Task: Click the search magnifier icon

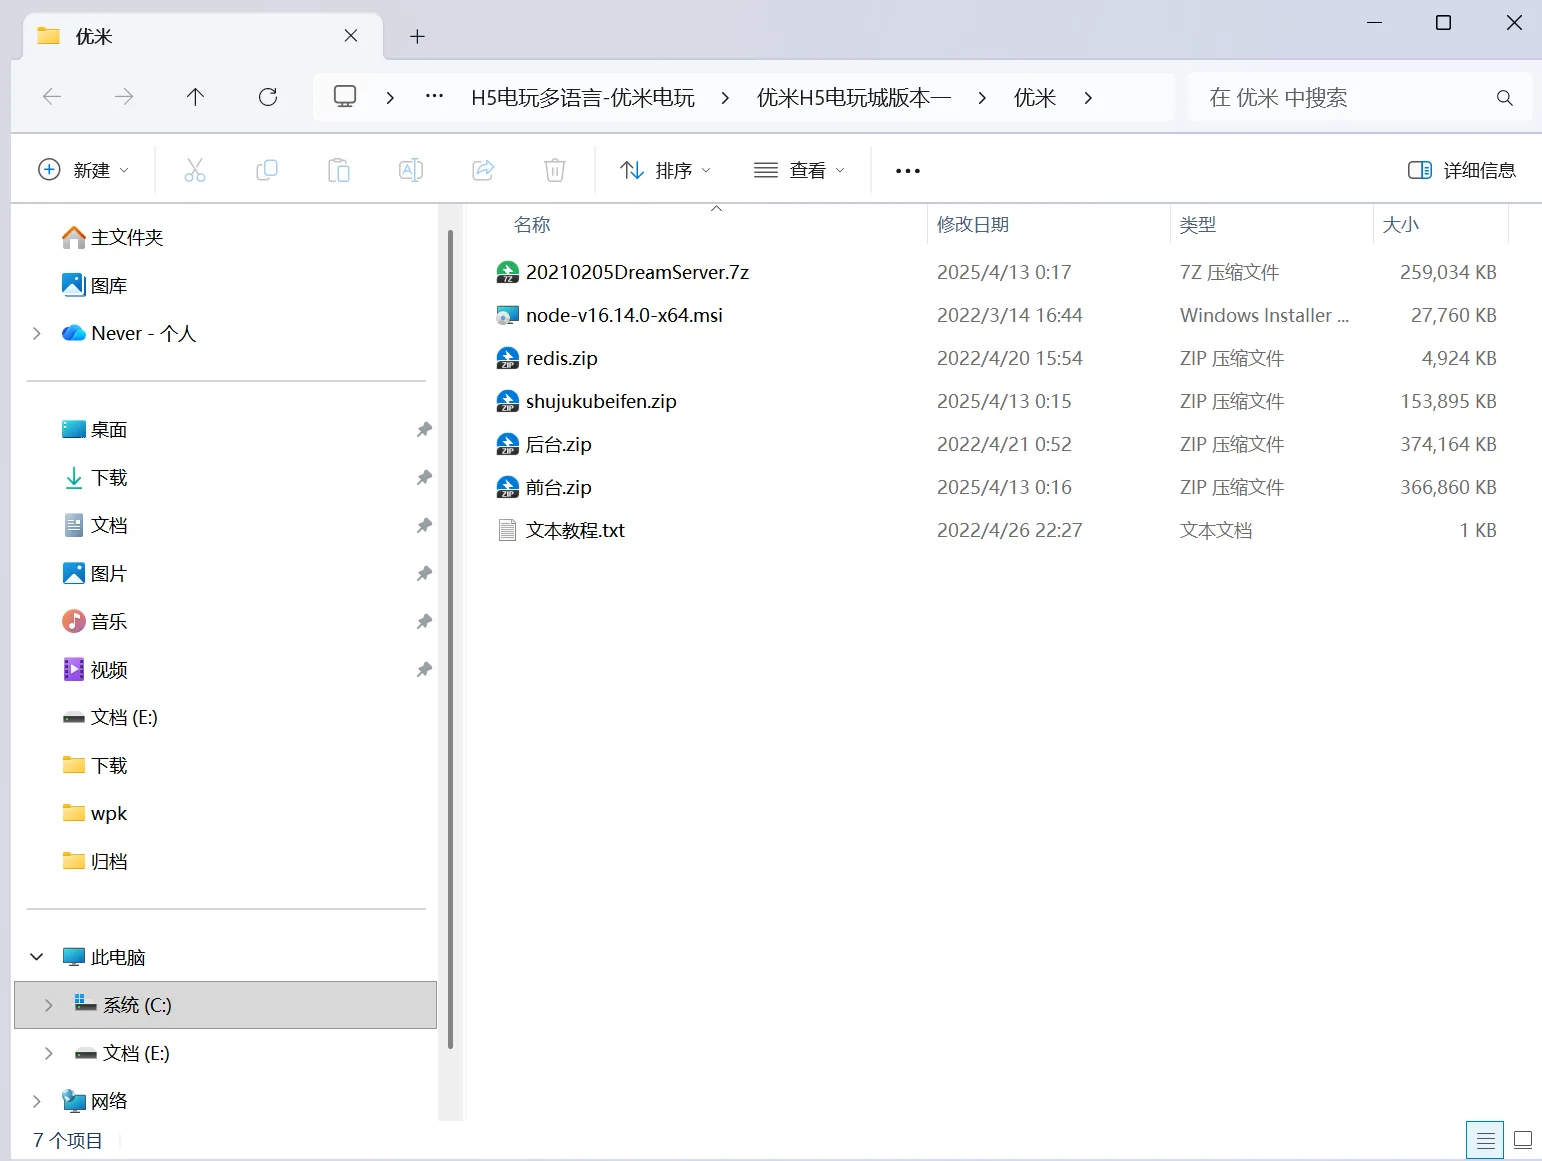Action: [1504, 98]
